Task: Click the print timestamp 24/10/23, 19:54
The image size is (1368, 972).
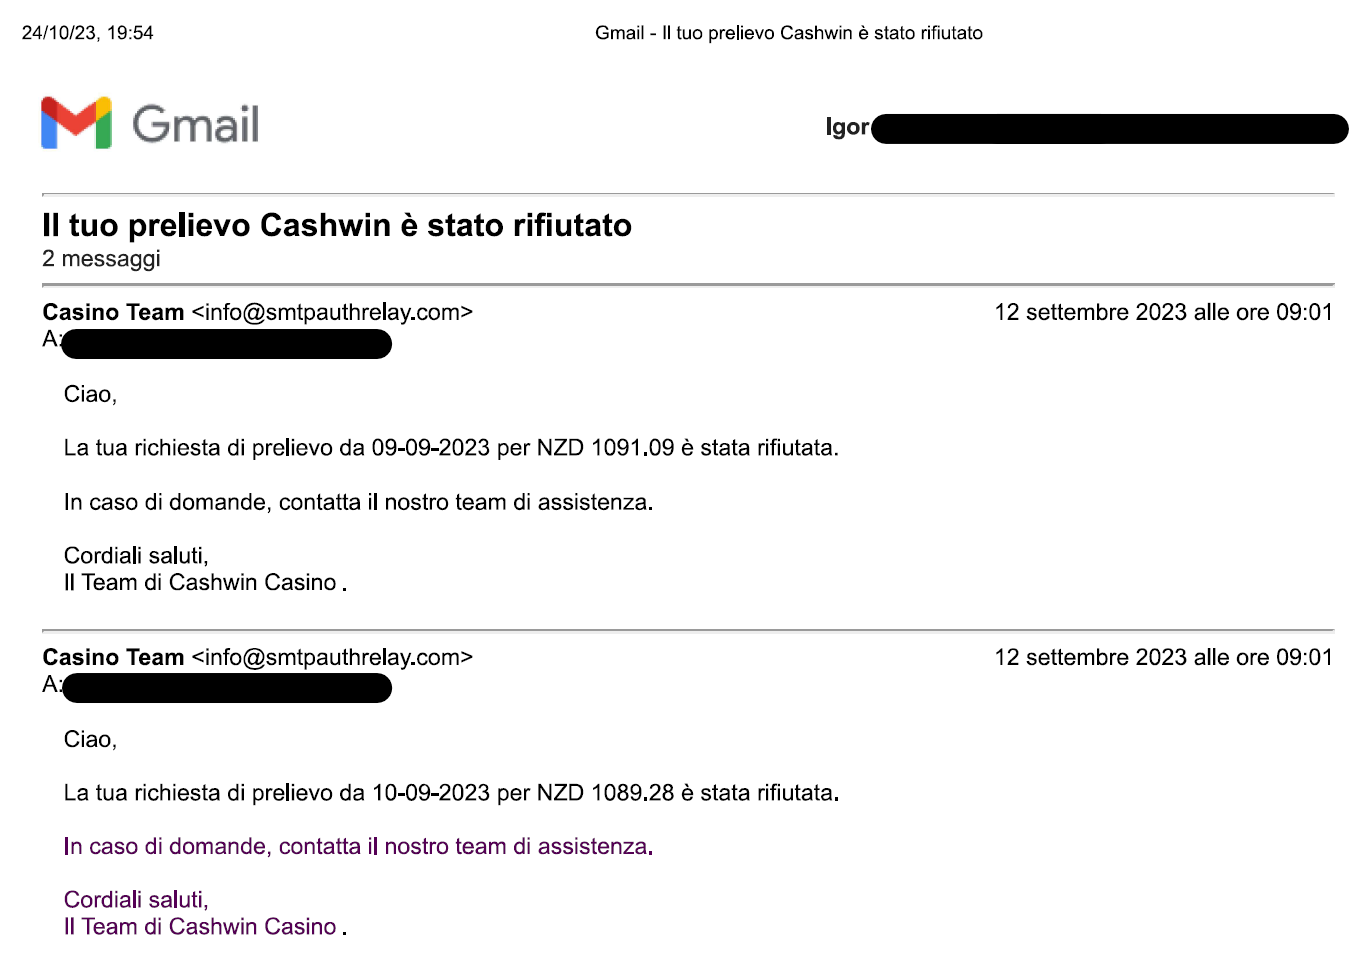Action: click(x=88, y=33)
